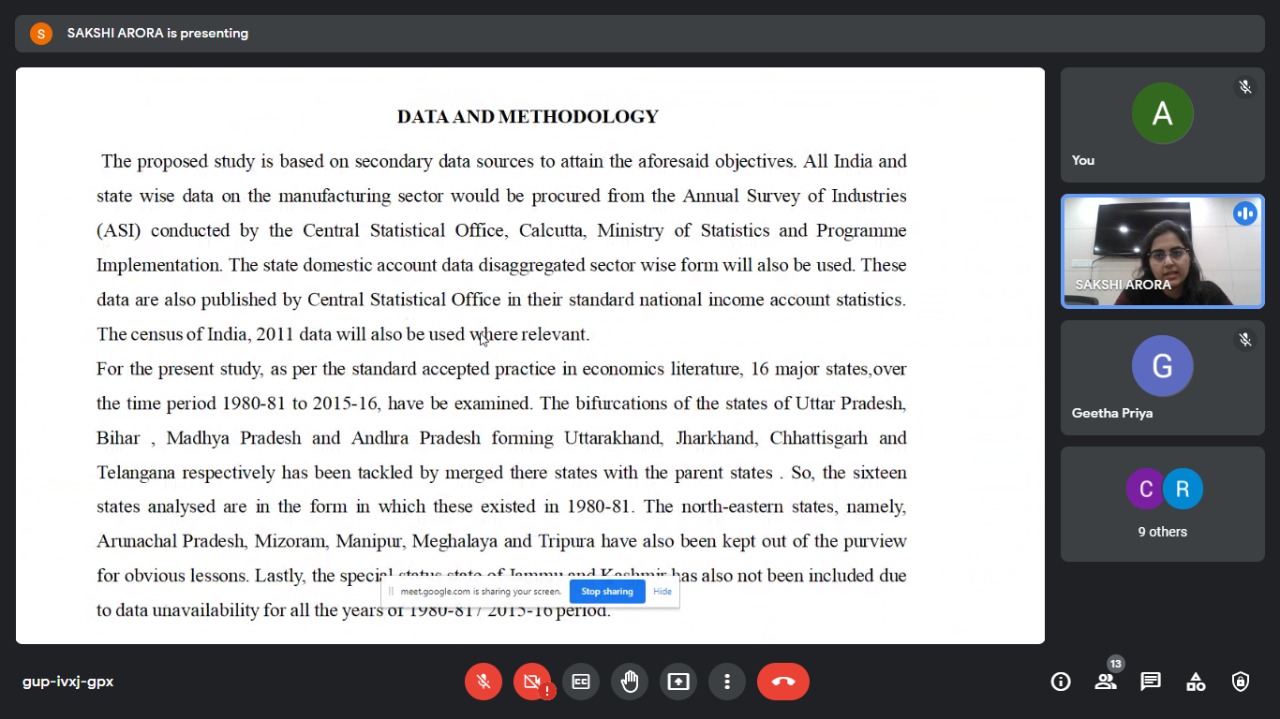Click the meeting code gup-ivxj-gpx
Image resolution: width=1280 pixels, height=719 pixels.
click(68, 682)
